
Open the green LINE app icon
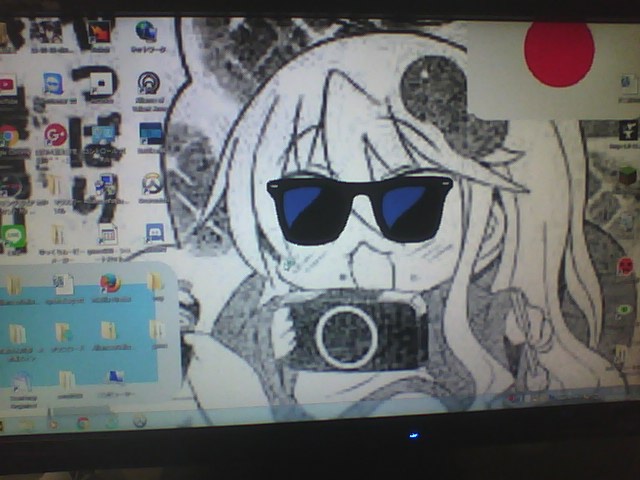[x=13, y=237]
